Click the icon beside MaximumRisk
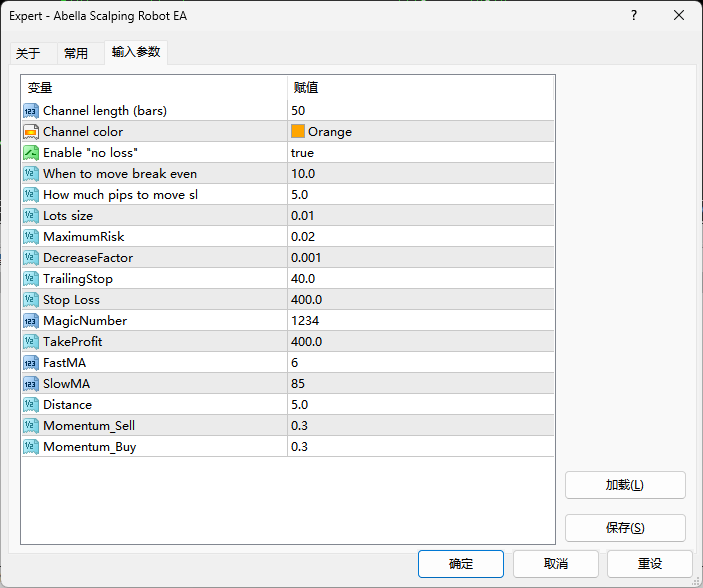The height and width of the screenshot is (588, 703). 30,237
